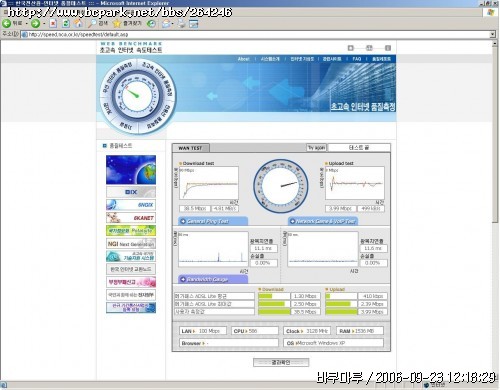Click the Refresh page icon
The image size is (500, 390).
click(66, 23)
